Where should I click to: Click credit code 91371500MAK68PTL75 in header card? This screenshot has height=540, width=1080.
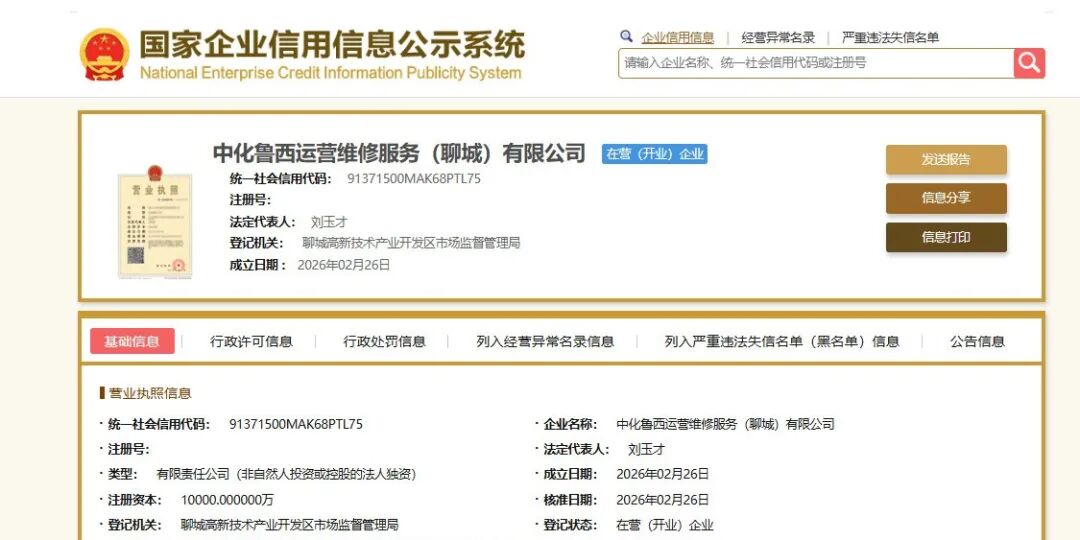(414, 179)
